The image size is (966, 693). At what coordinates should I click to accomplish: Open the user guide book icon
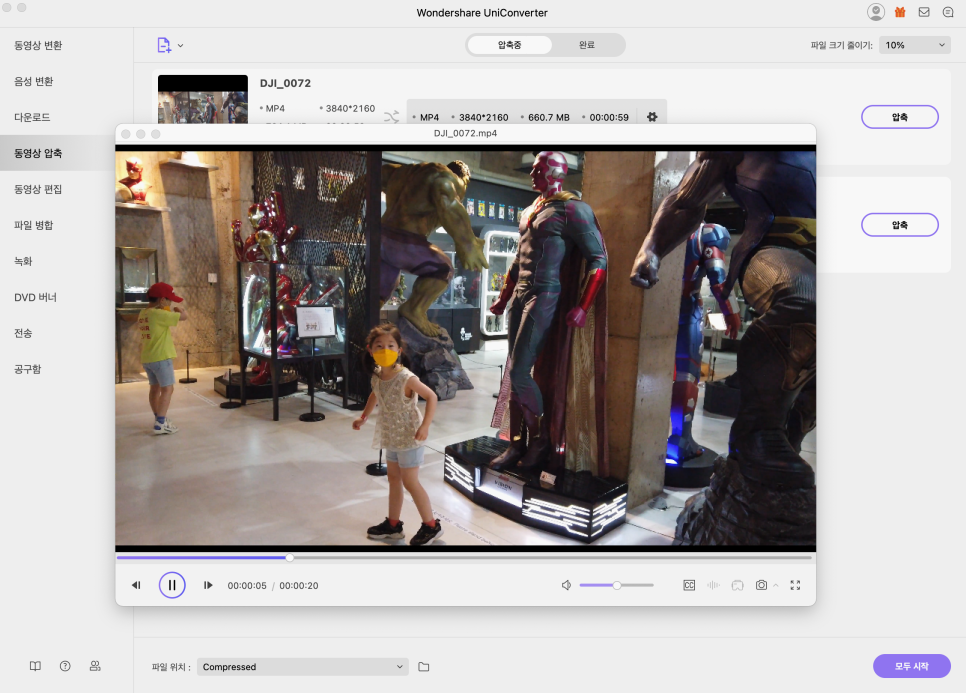coord(36,666)
